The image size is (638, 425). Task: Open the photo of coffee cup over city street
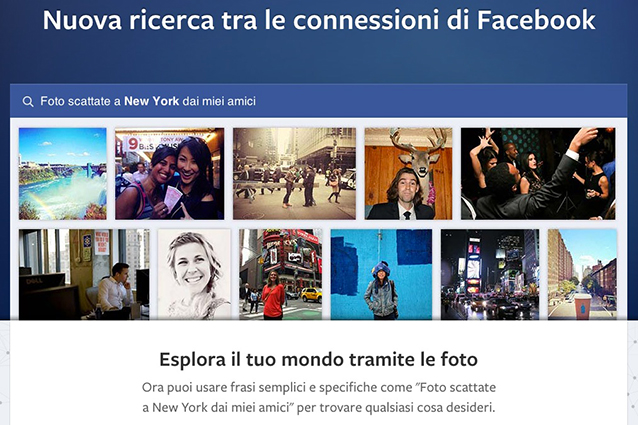(x=582, y=274)
